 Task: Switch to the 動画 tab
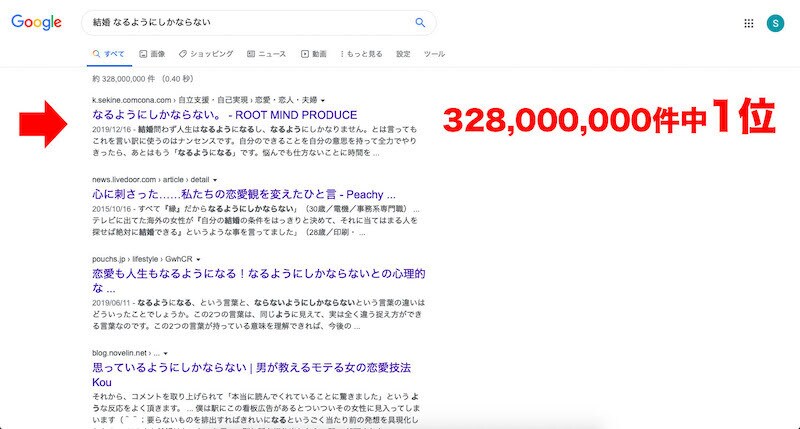[313, 54]
